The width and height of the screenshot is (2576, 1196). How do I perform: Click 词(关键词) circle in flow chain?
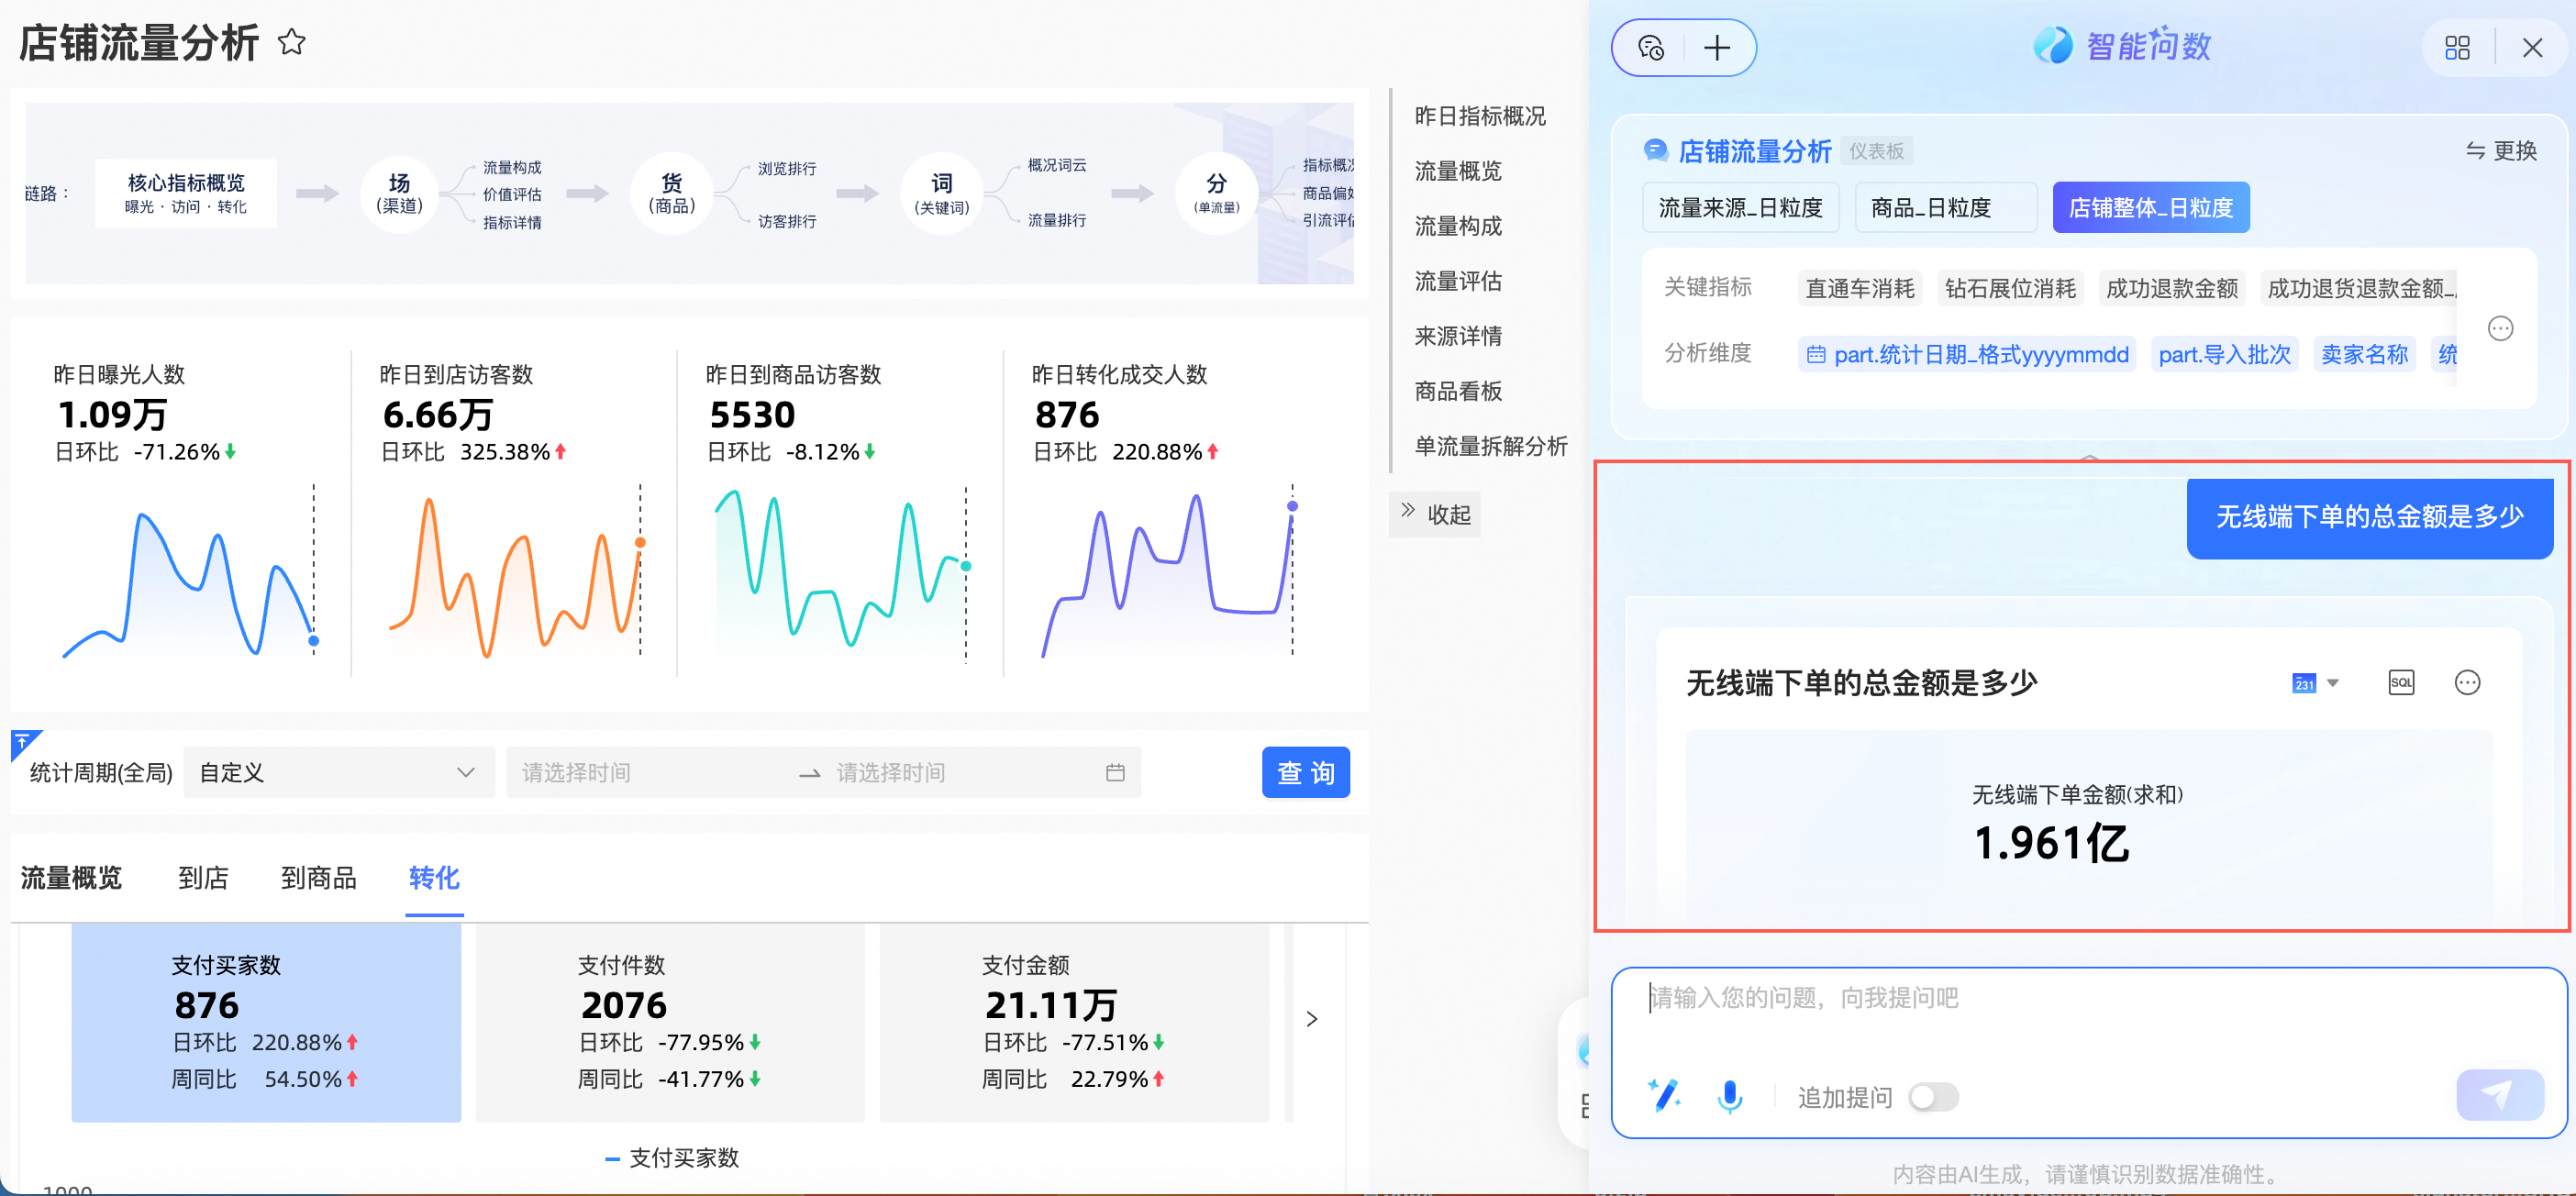point(942,193)
